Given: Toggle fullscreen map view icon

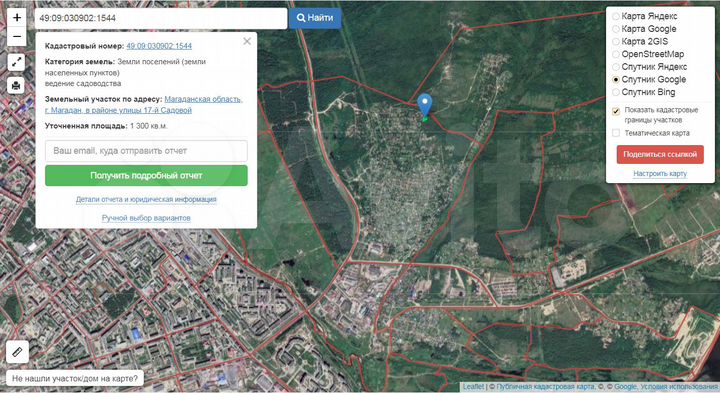Looking at the screenshot, I should 16,62.
